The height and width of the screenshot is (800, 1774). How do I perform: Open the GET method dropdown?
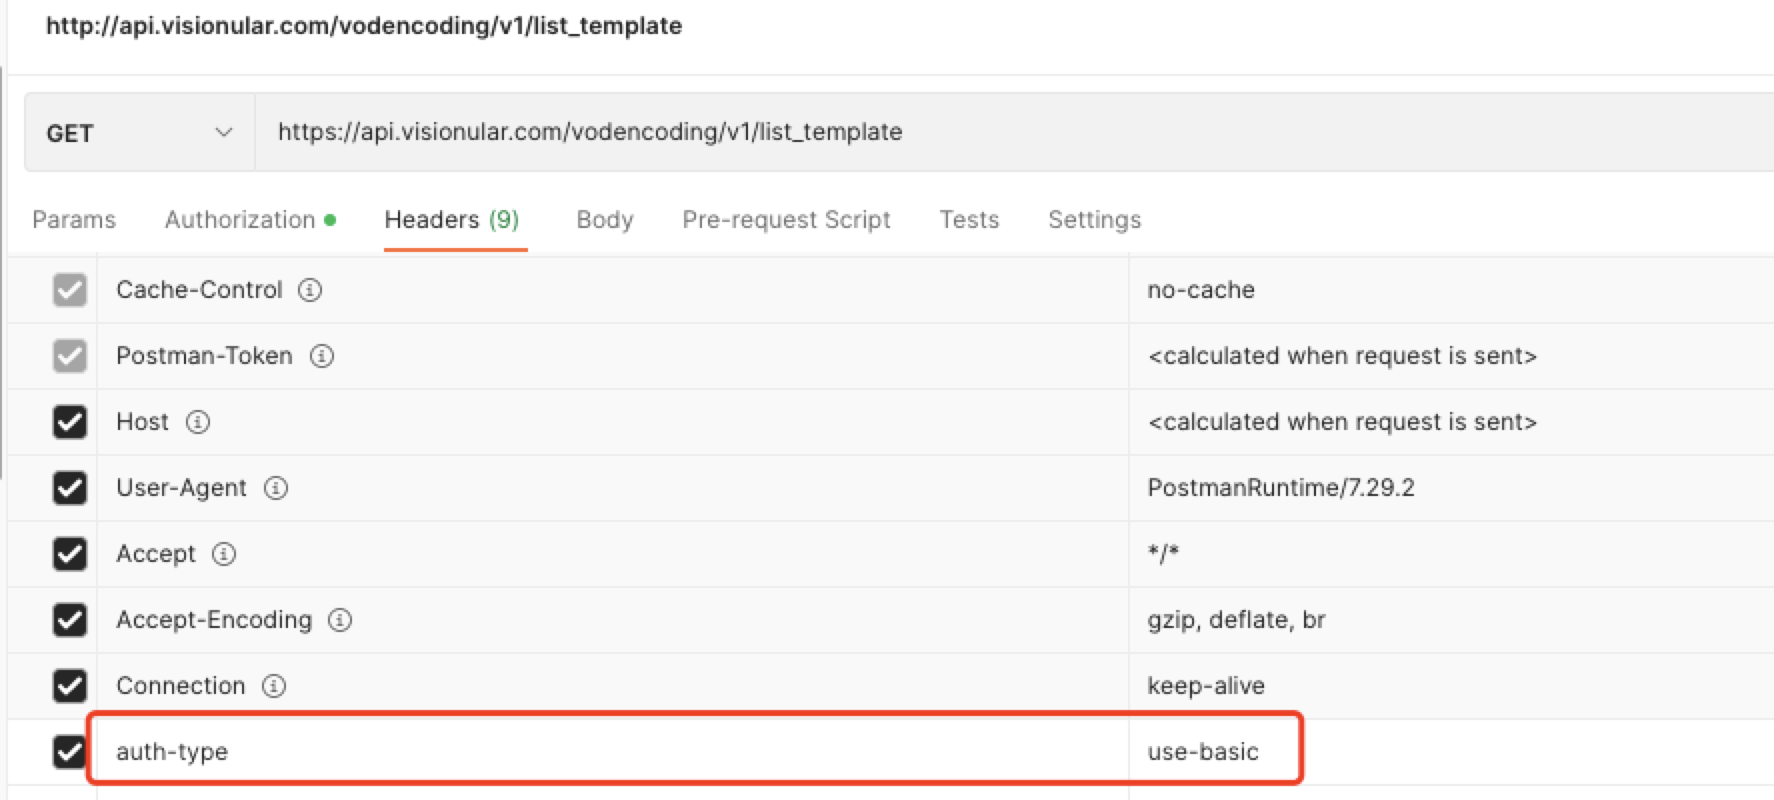(x=139, y=133)
